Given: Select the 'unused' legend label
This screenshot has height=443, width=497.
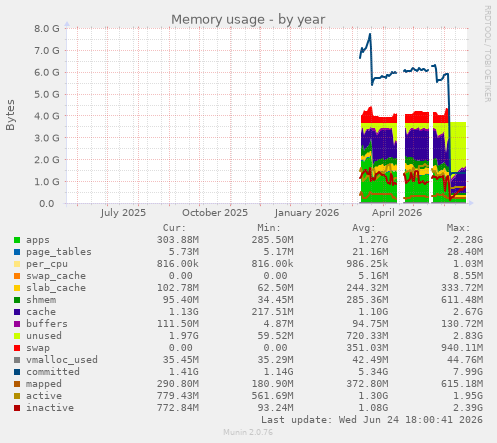Looking at the screenshot, I should [x=44, y=336].
